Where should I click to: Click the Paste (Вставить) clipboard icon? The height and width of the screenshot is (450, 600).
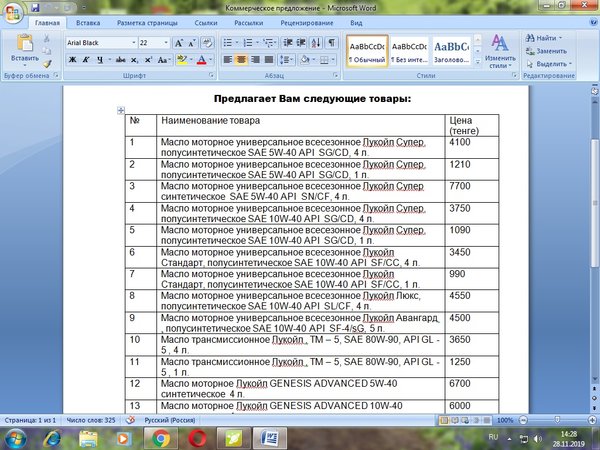[23, 44]
